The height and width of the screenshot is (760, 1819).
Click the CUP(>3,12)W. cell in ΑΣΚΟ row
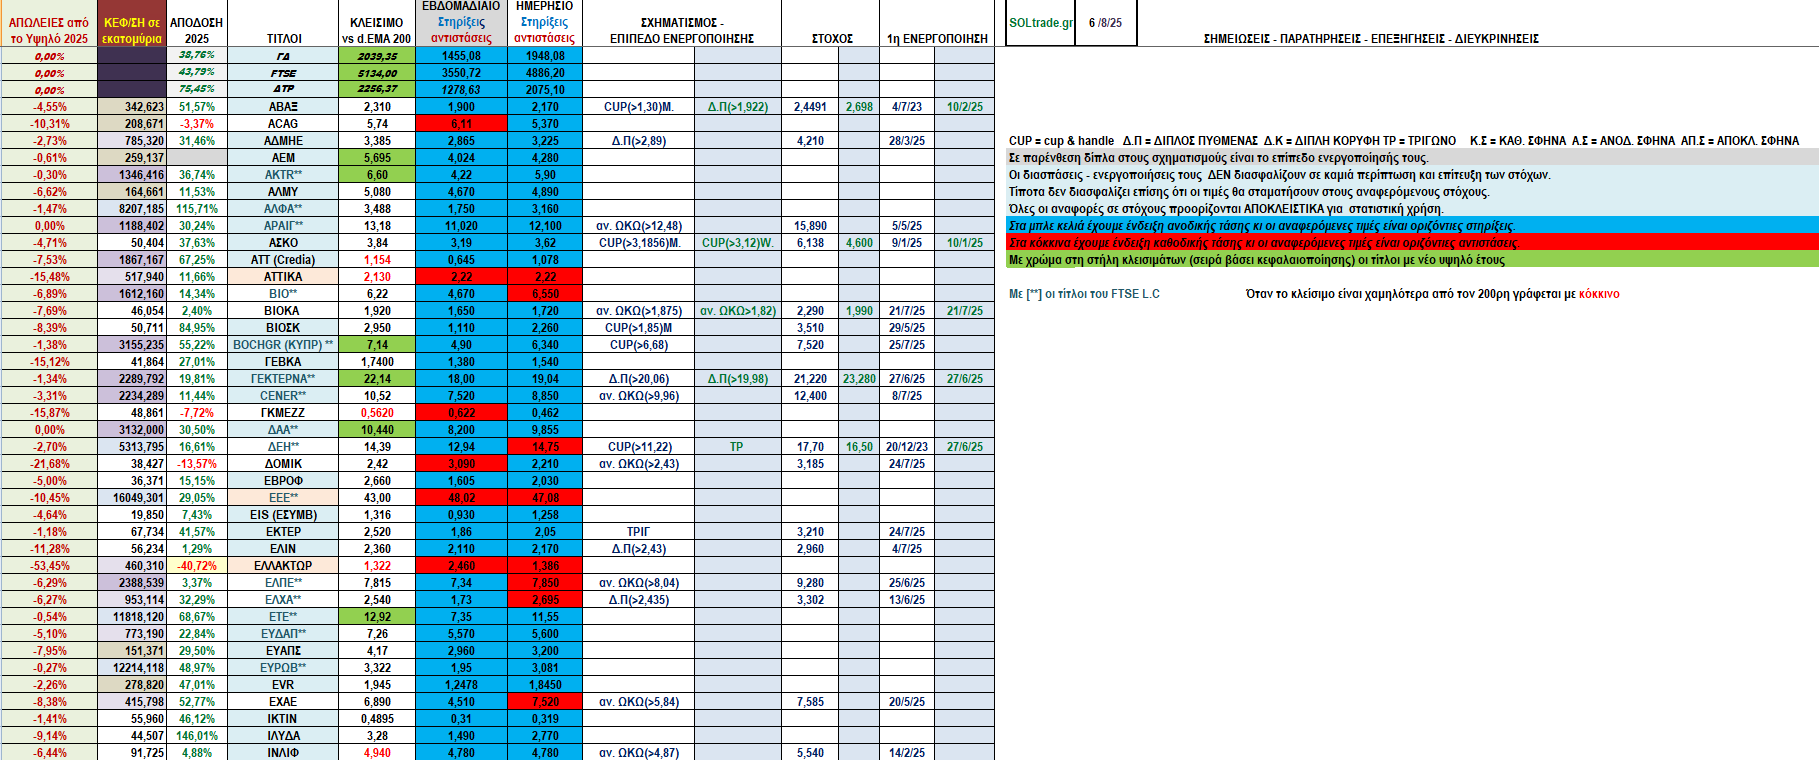(737, 243)
